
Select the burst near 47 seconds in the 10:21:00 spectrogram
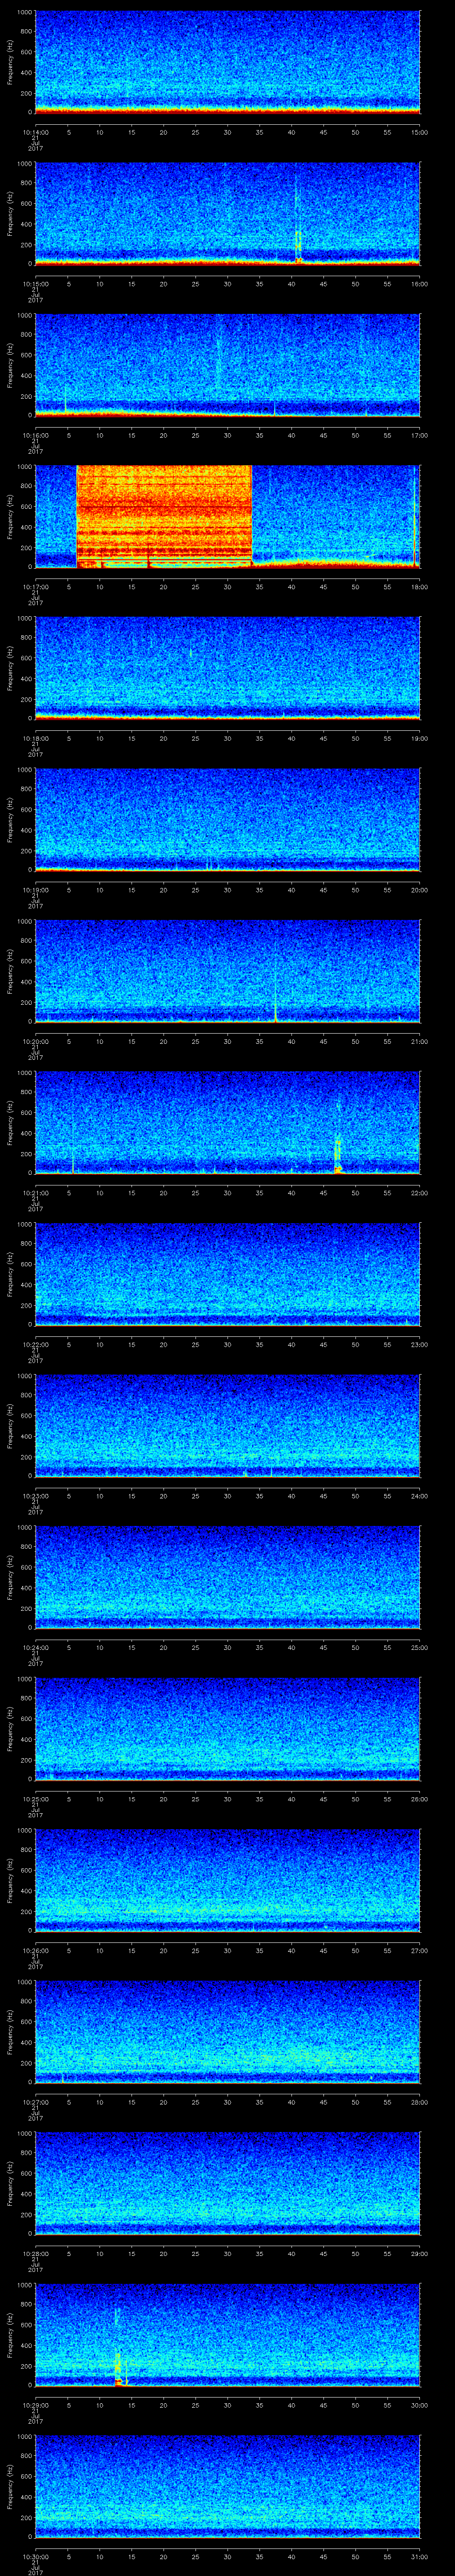338,1155
